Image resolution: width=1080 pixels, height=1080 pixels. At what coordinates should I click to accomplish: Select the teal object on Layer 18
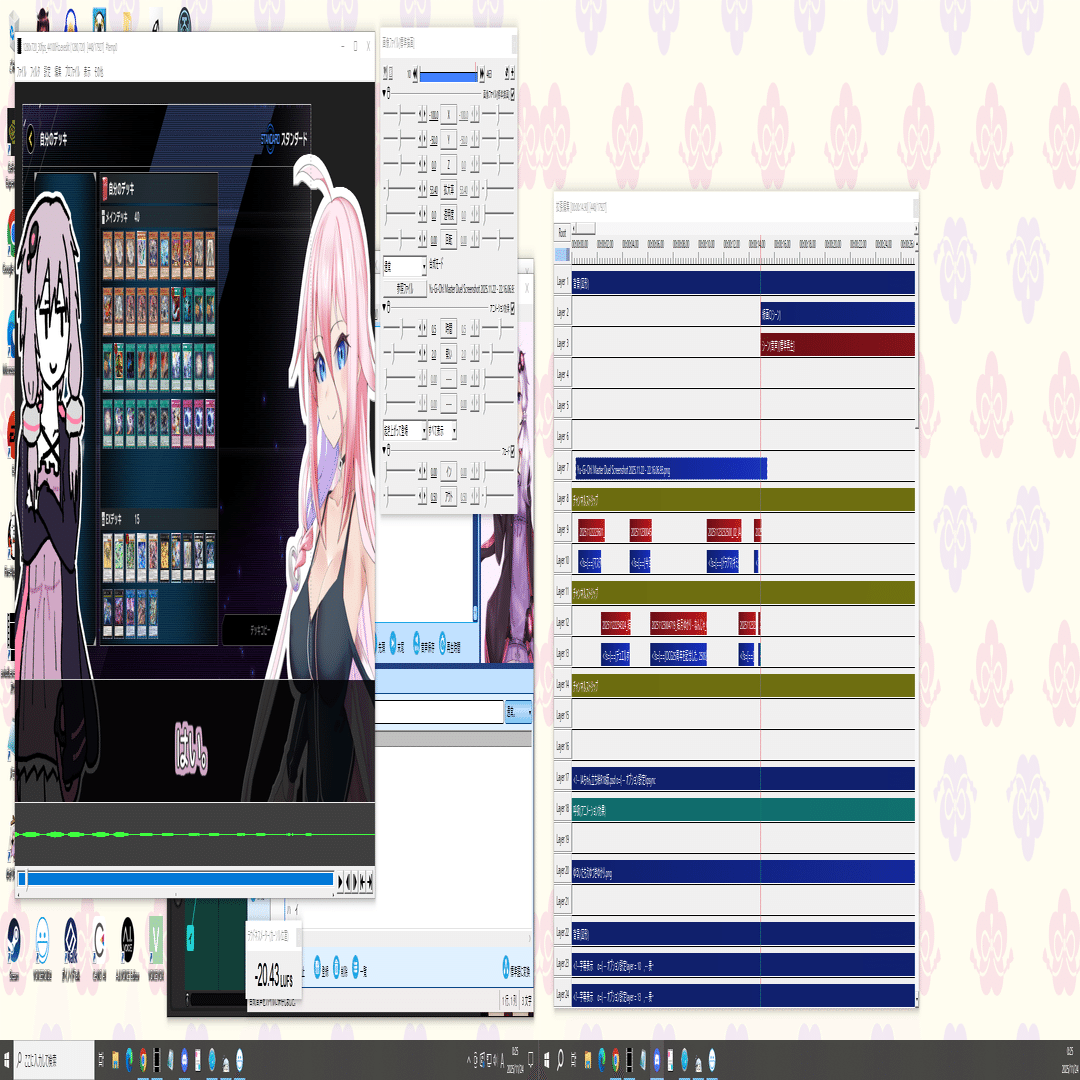[x=743, y=810]
